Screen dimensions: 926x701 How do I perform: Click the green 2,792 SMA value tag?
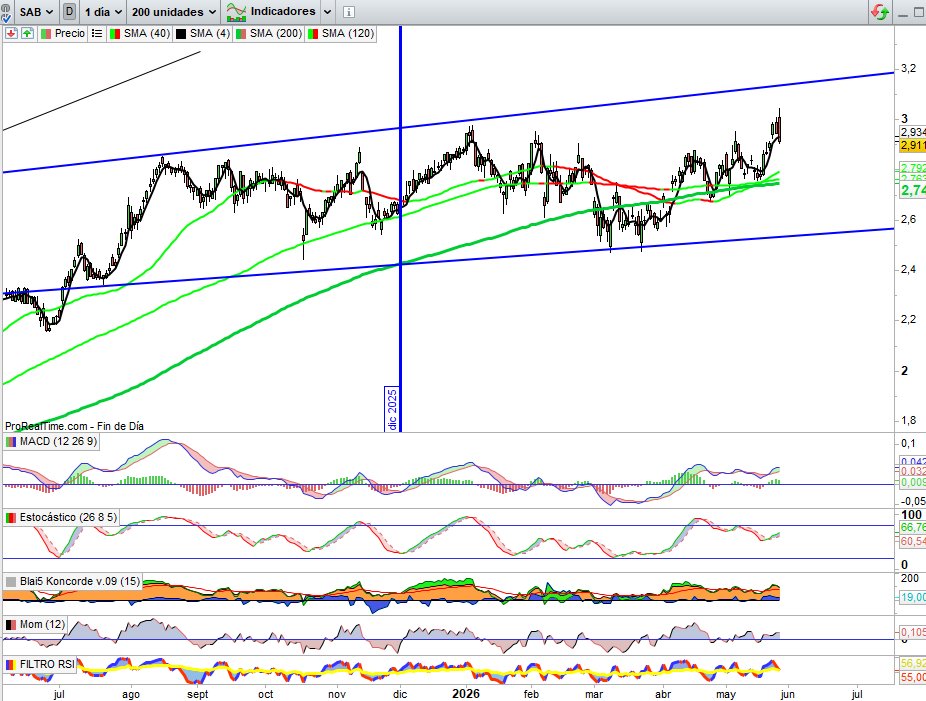(912, 168)
